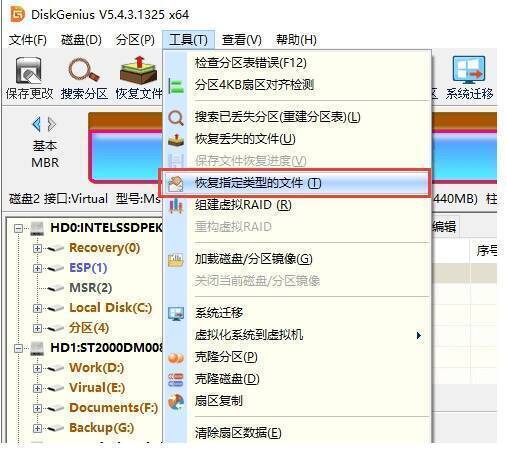Close the open 工具(T) menu
Viewport: 507px width, 450px height.
[x=188, y=40]
